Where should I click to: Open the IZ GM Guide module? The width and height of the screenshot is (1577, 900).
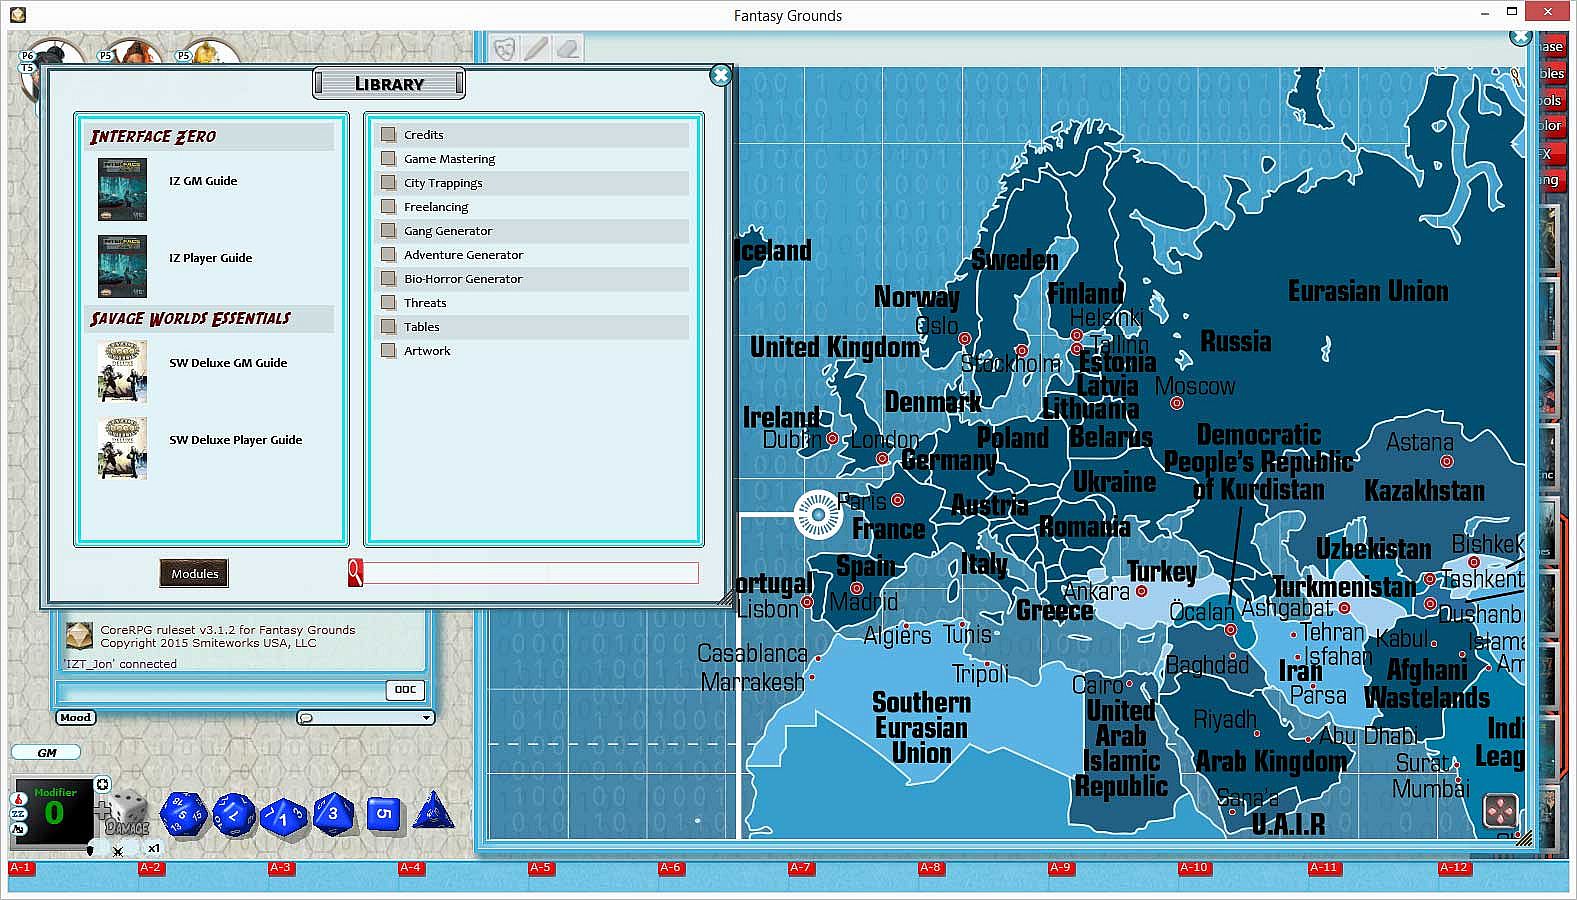[122, 190]
